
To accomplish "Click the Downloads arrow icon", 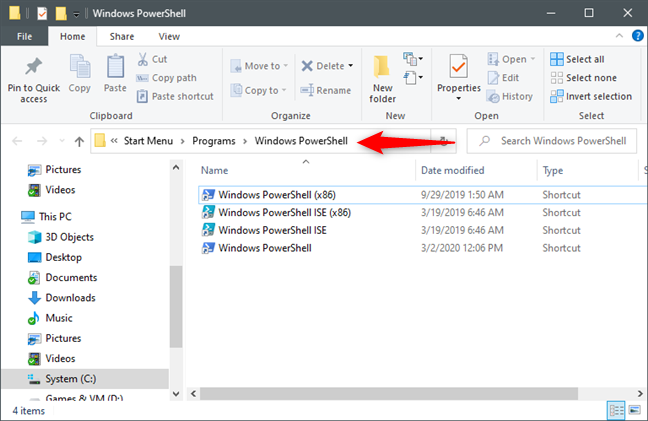I will 34,297.
